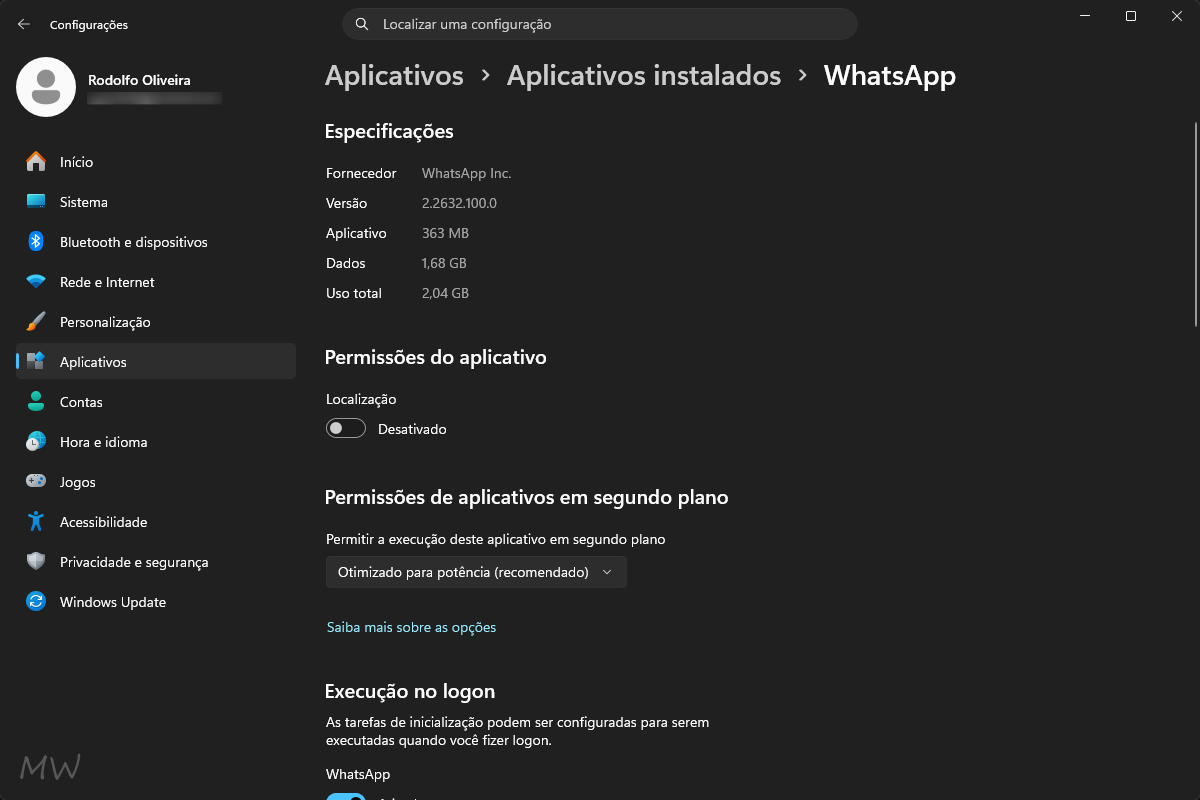The image size is (1200, 800).
Task: Open Contas settings
Action: point(156,402)
